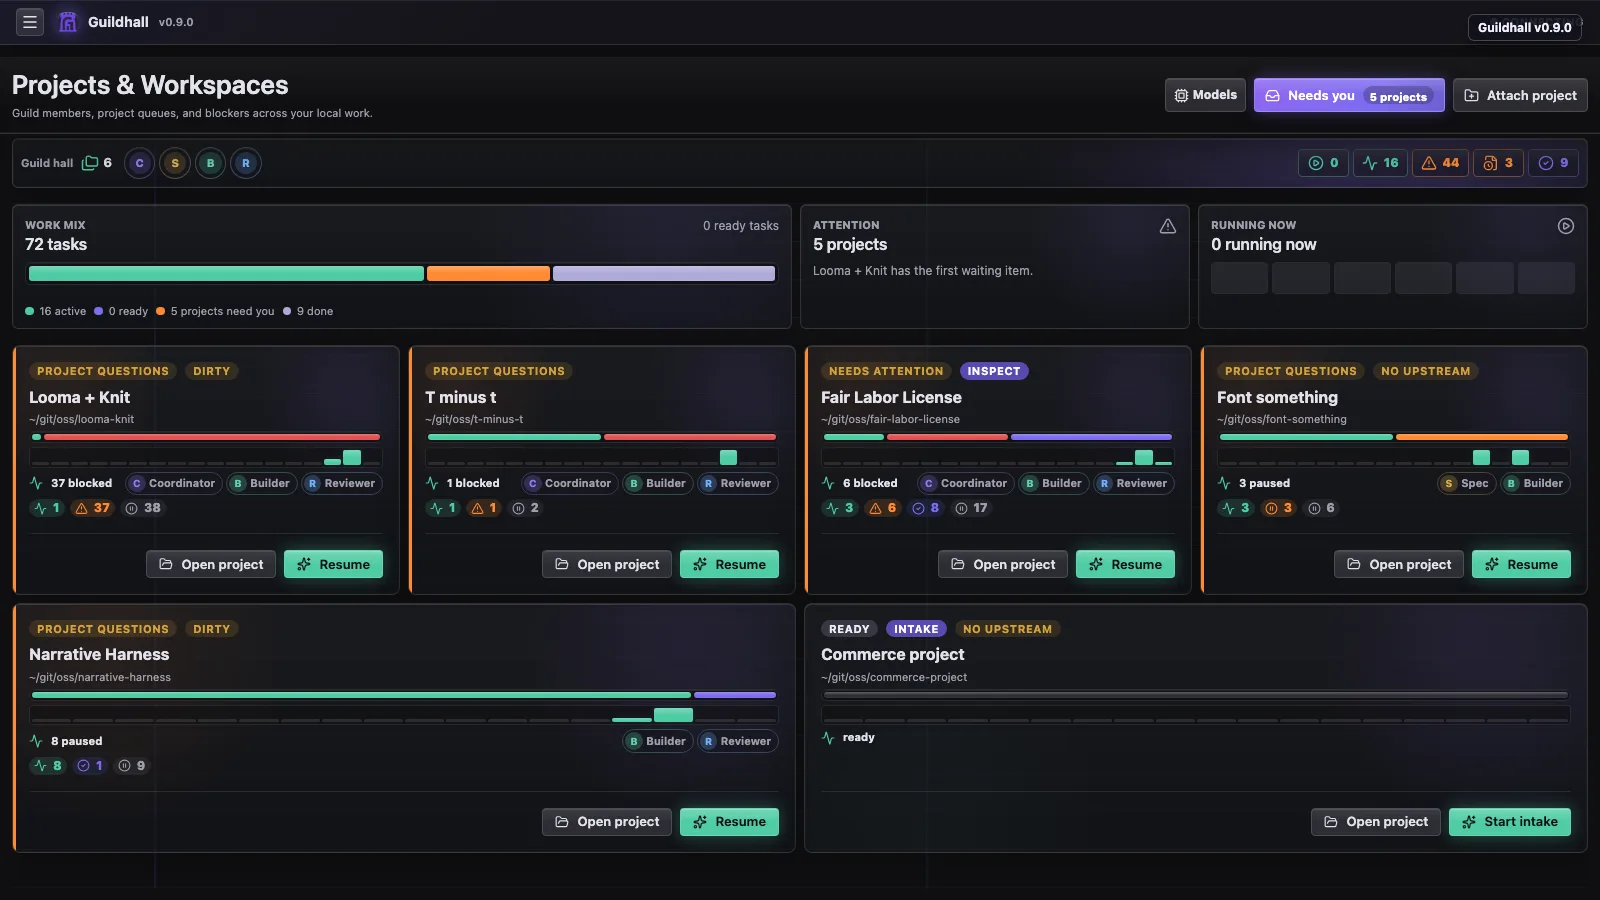Click Narrative Harness active count 8
This screenshot has width=1600, height=900.
pos(48,766)
